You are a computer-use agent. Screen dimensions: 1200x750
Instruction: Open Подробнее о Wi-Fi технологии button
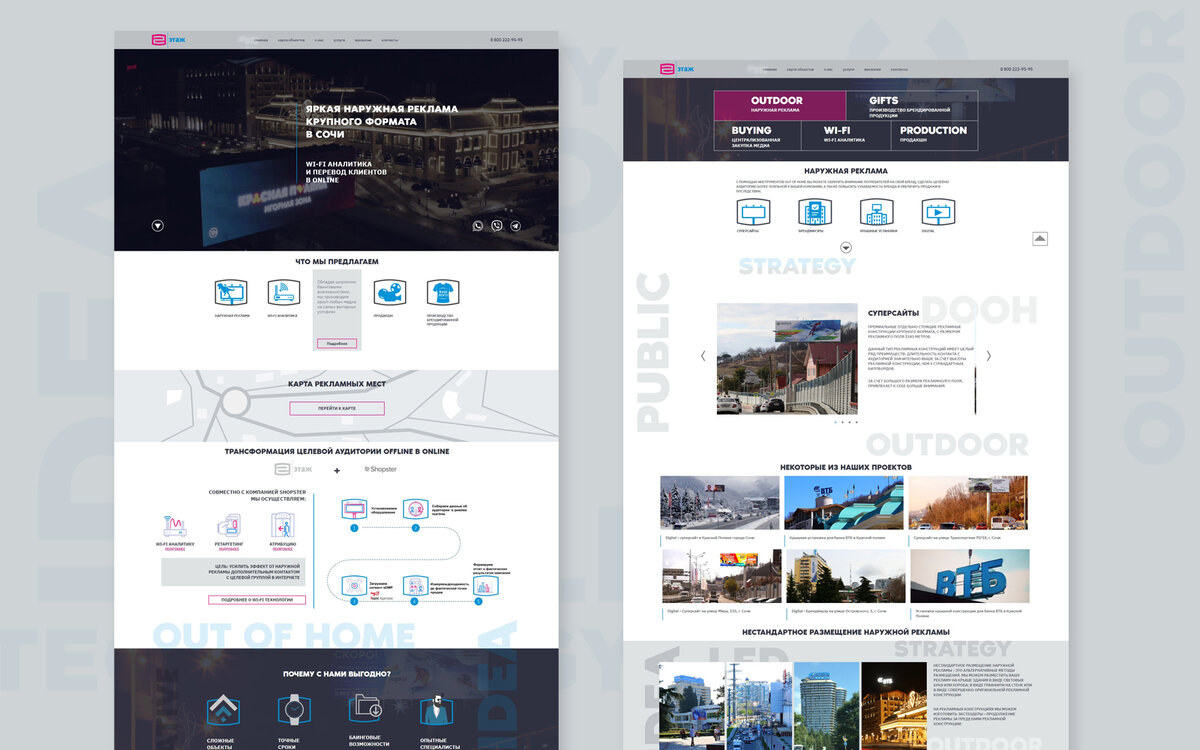point(257,600)
